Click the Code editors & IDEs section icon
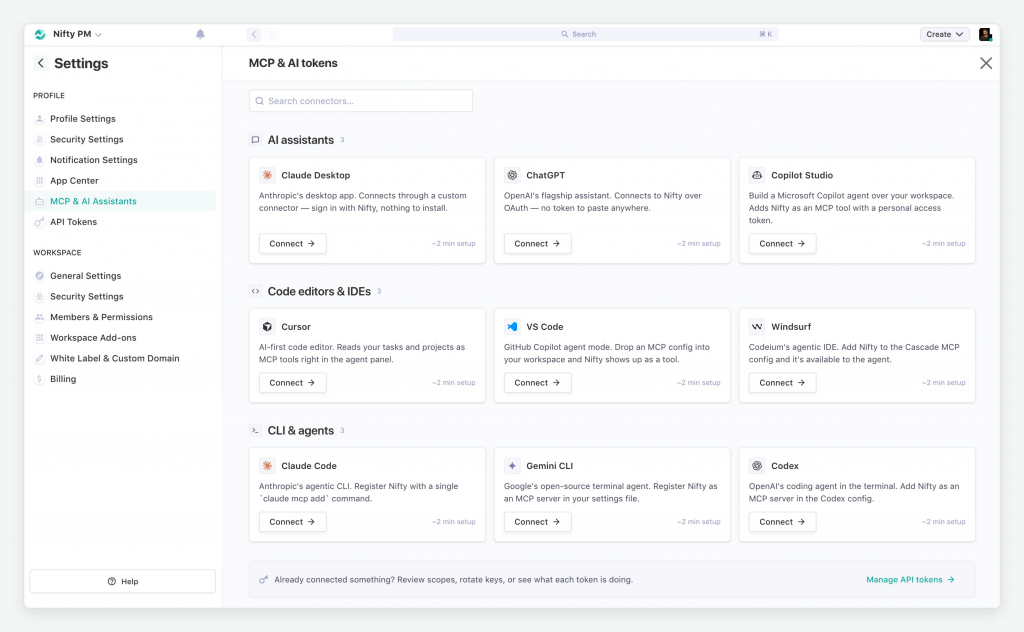 255,291
